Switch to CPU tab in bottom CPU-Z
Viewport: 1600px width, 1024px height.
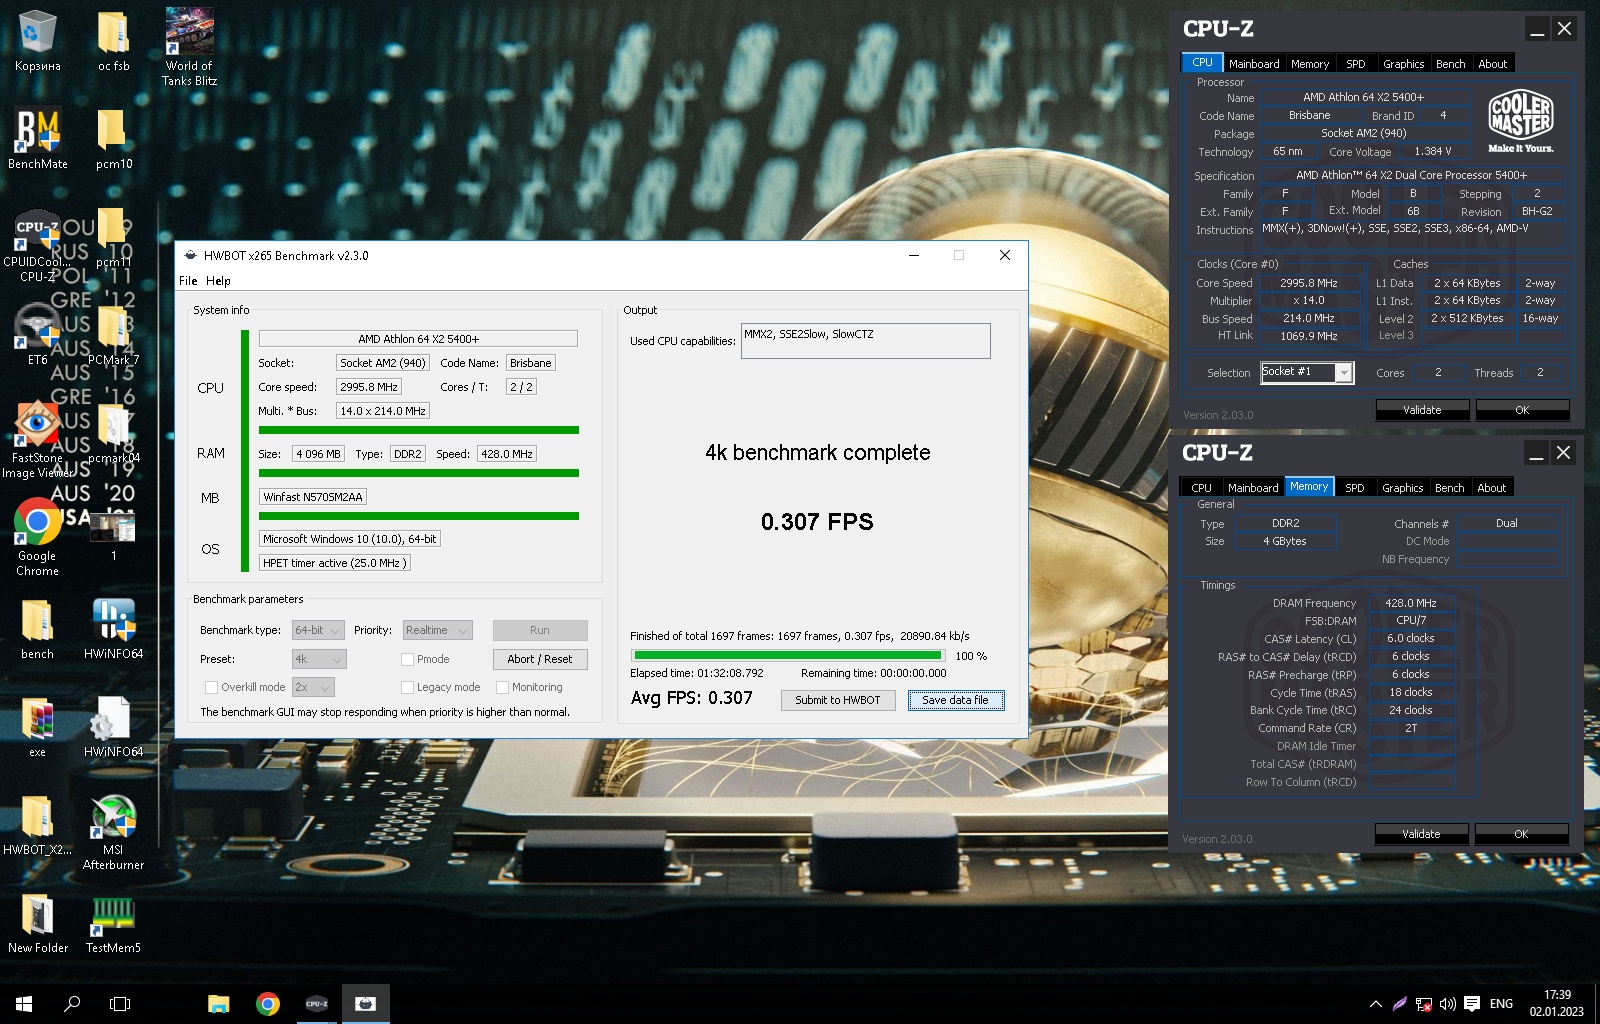point(1201,488)
